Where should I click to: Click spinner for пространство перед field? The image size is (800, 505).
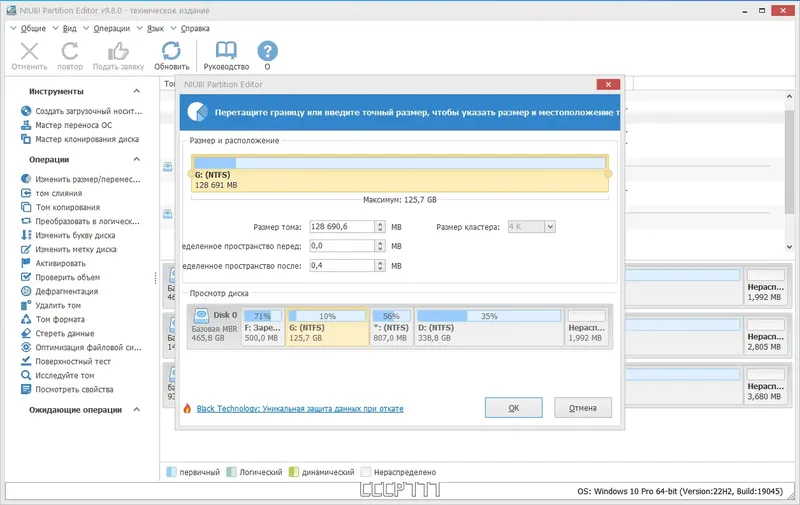point(380,246)
